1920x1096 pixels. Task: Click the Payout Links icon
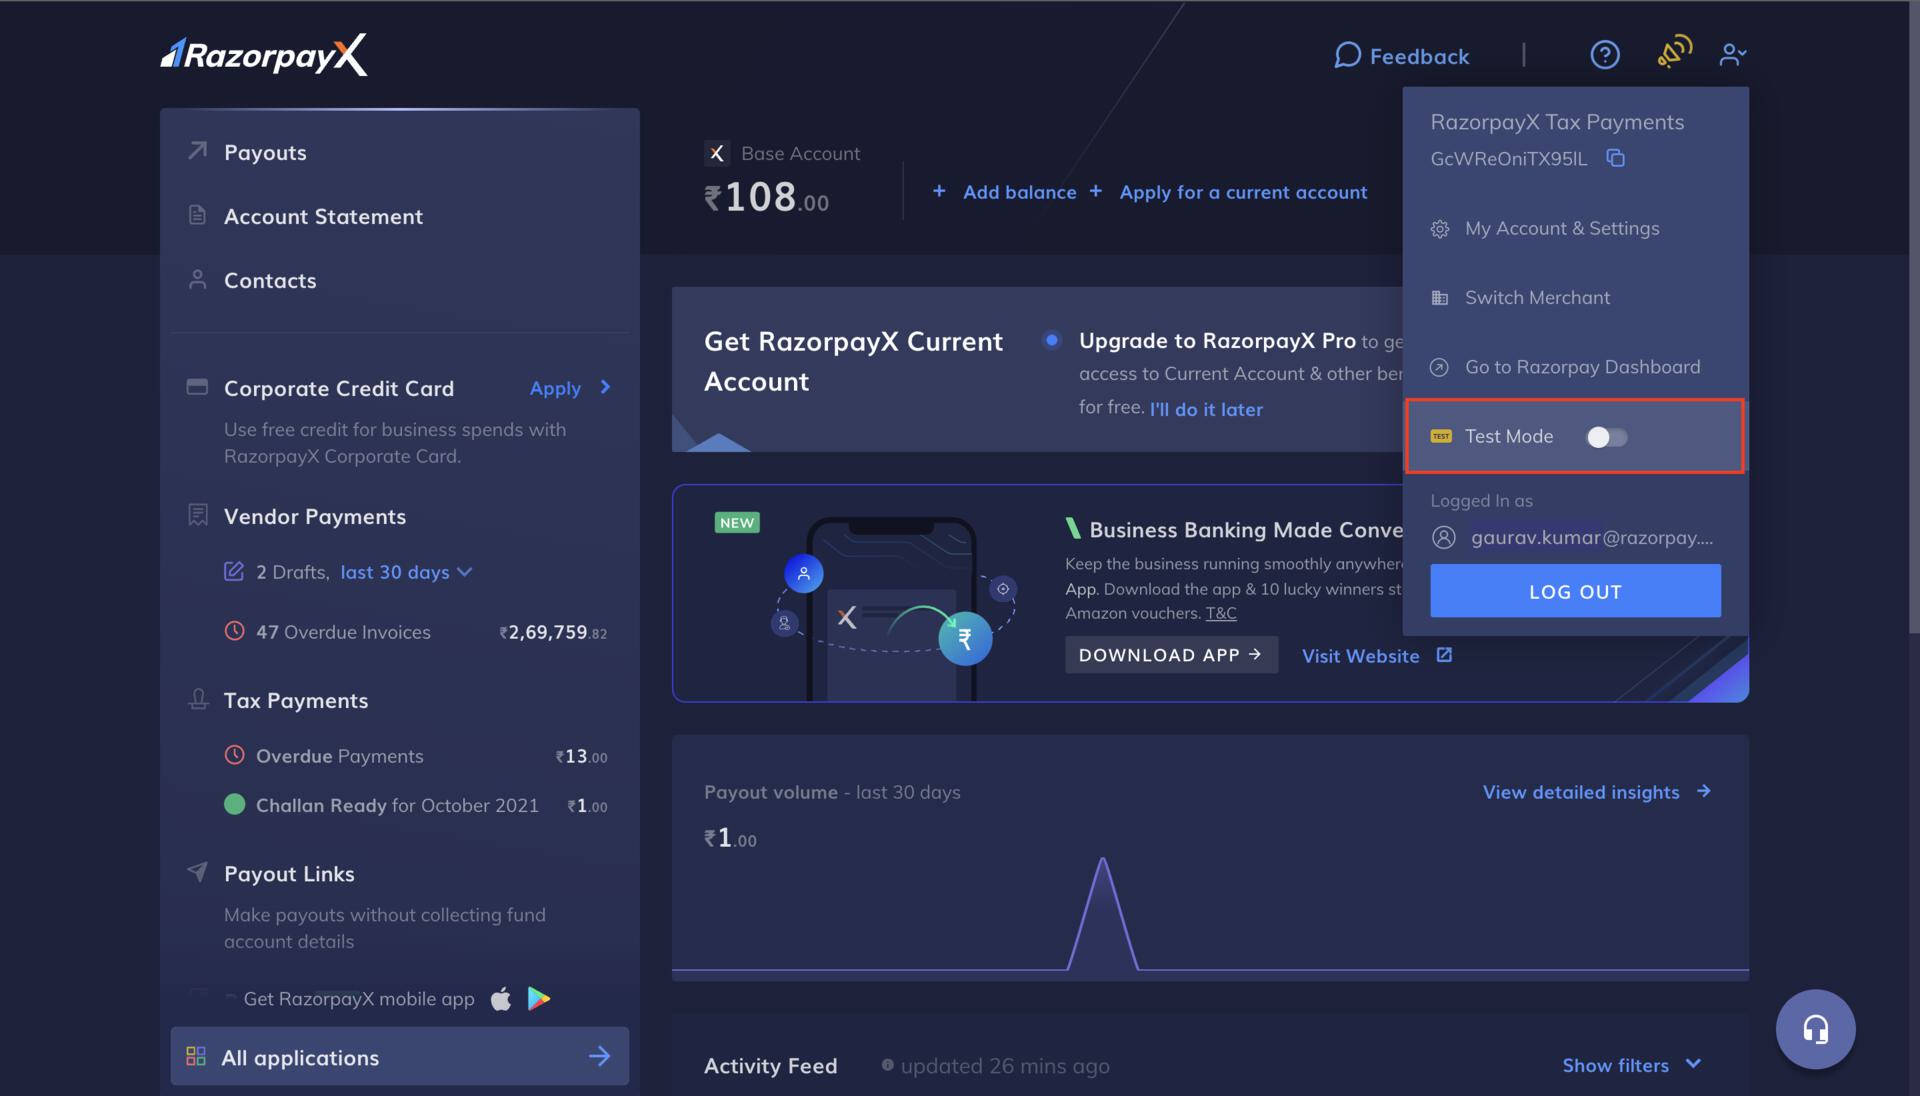pyautogui.click(x=196, y=870)
